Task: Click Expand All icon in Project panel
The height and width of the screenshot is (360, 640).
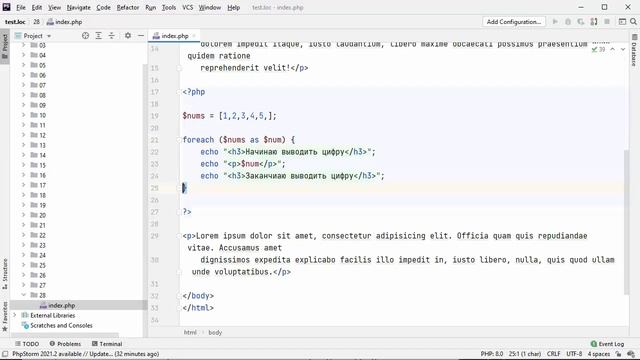Action: point(98,36)
